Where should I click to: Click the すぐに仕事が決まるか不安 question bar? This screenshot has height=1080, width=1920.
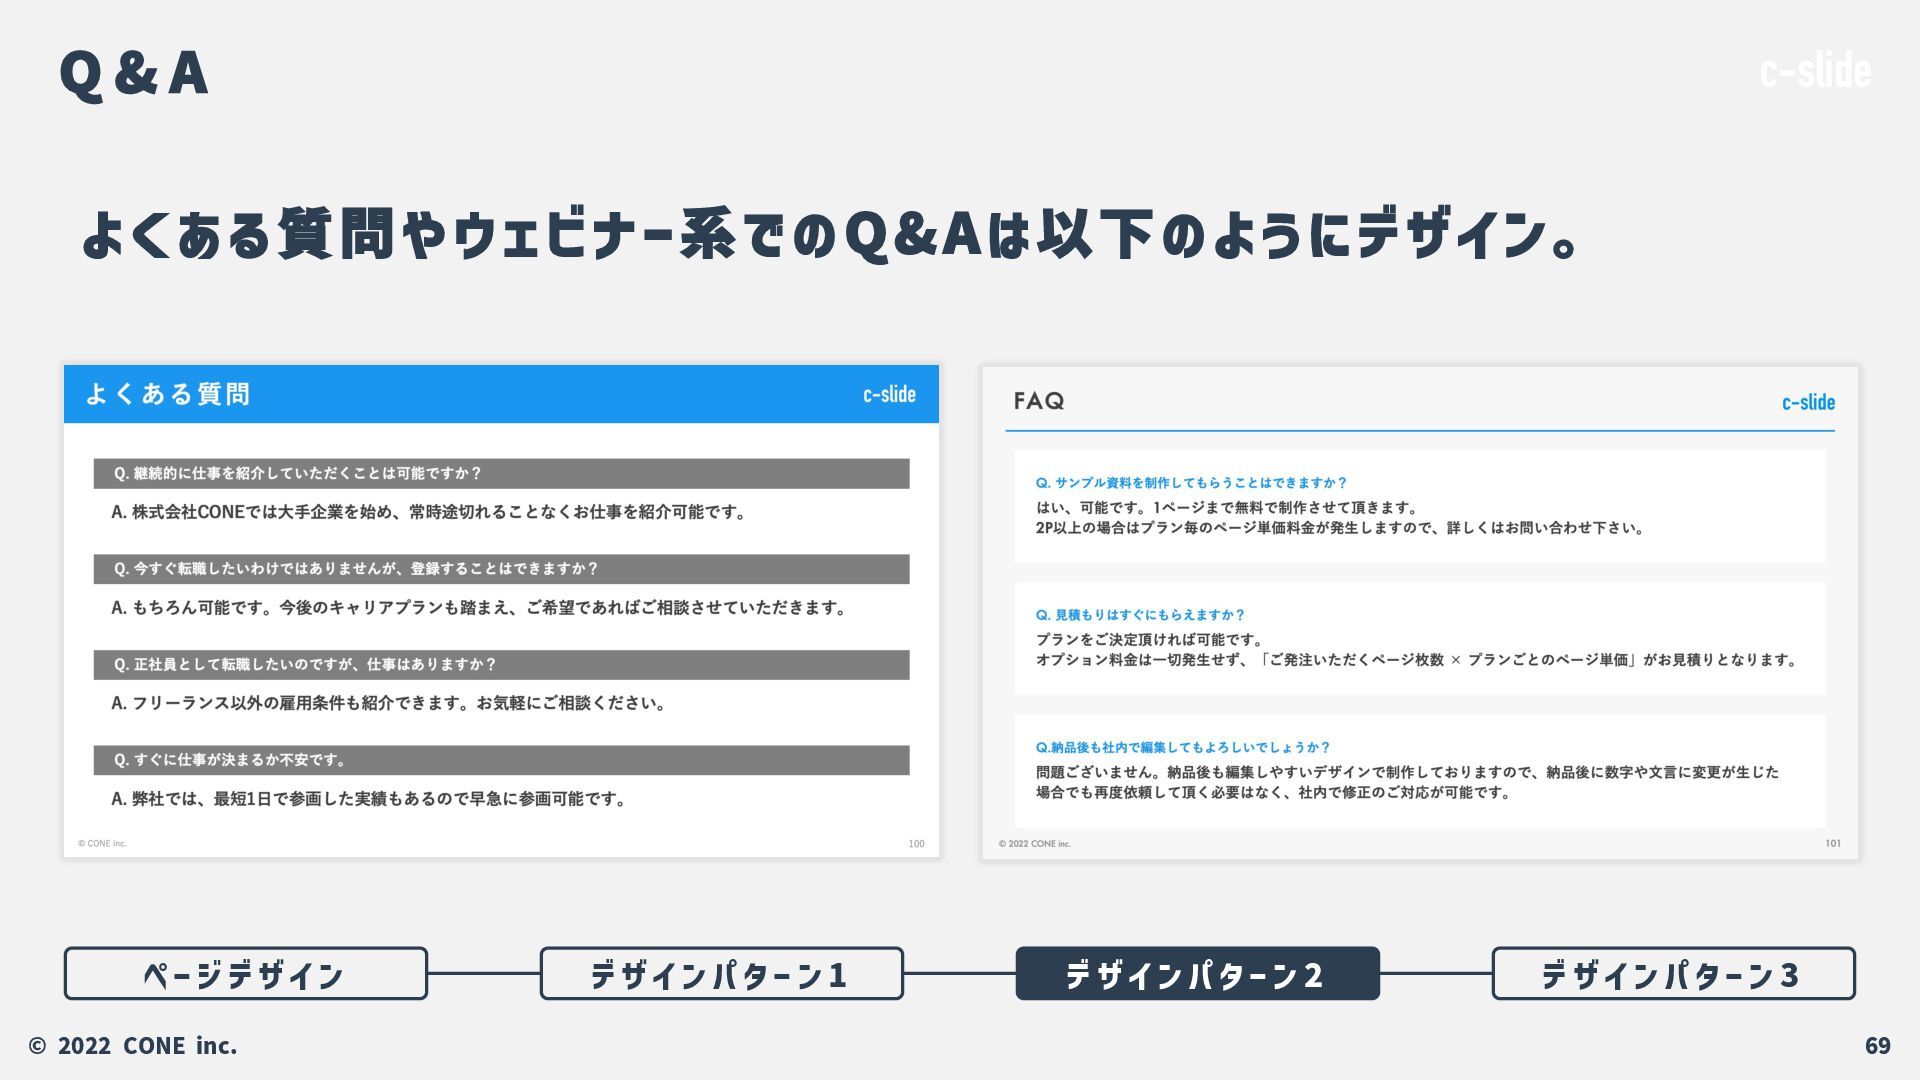coord(501,760)
